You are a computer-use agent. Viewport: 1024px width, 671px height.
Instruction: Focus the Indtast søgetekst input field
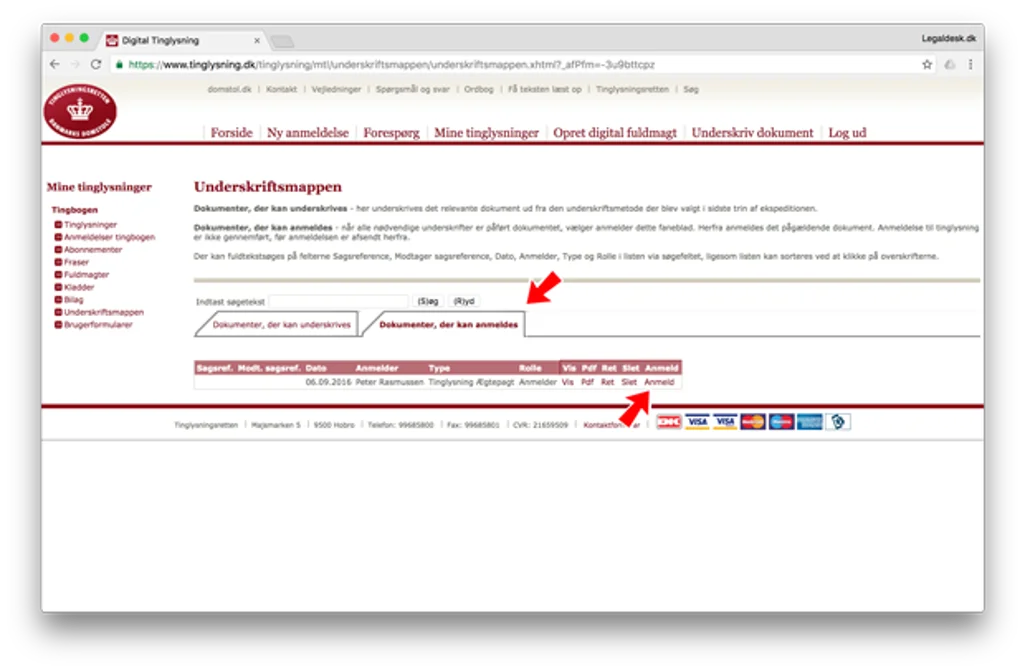tap(338, 301)
